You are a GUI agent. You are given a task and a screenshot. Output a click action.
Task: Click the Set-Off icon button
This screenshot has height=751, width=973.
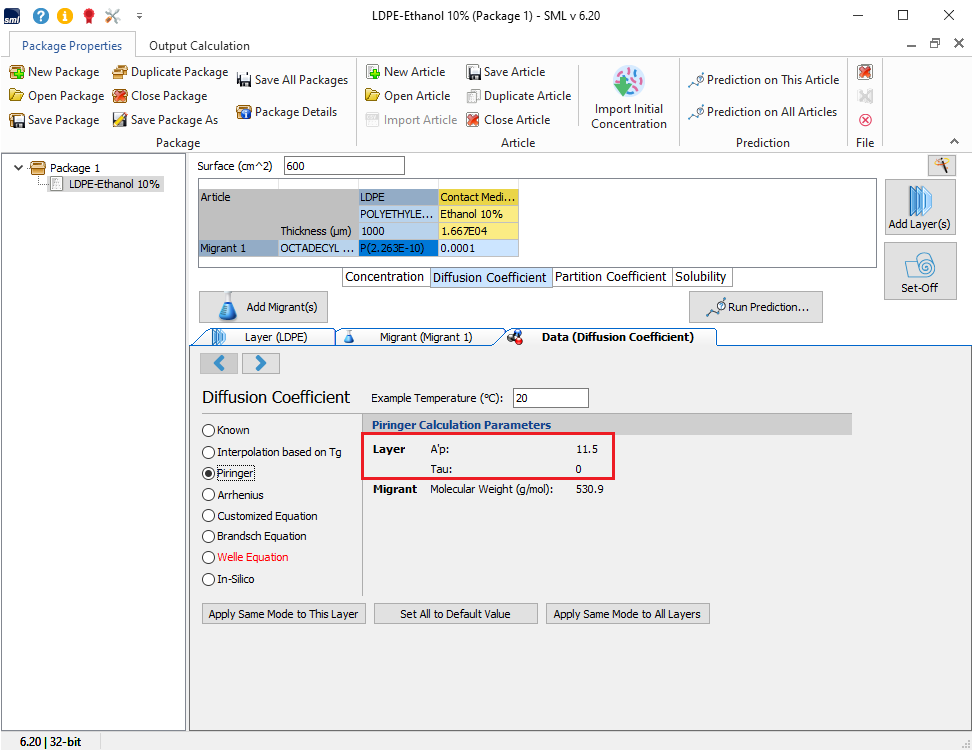[919, 270]
